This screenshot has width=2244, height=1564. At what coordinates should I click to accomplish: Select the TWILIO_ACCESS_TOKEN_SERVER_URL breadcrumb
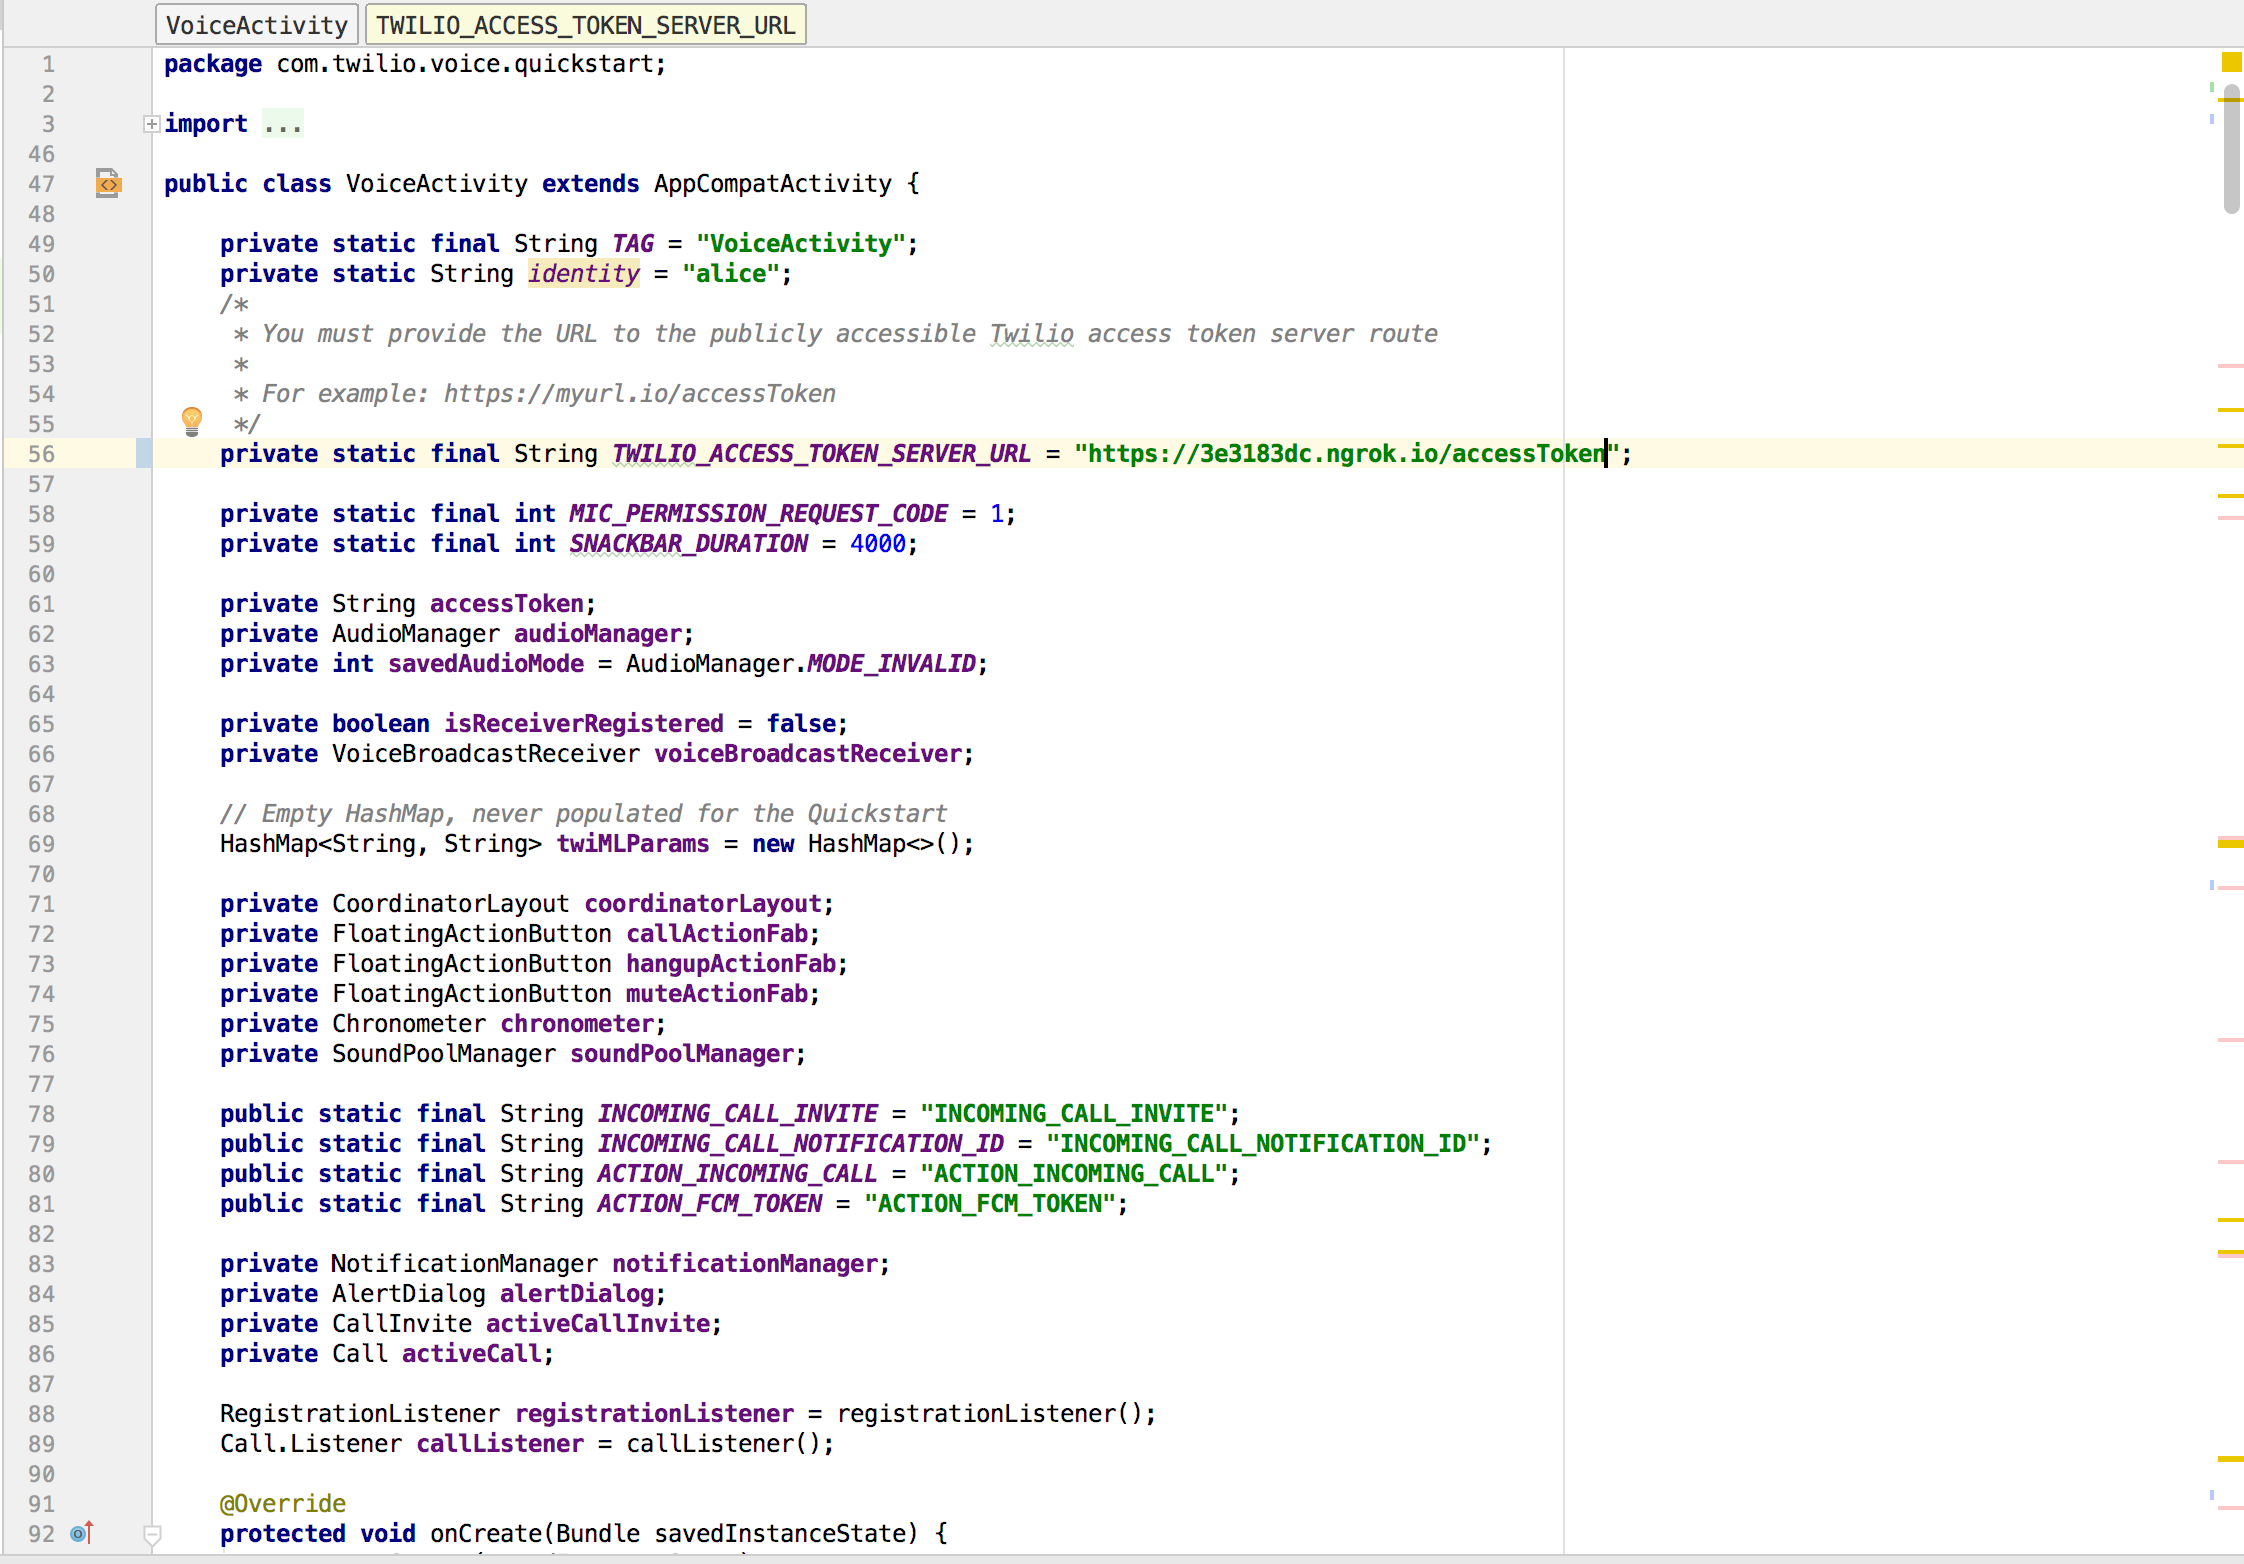click(x=585, y=25)
